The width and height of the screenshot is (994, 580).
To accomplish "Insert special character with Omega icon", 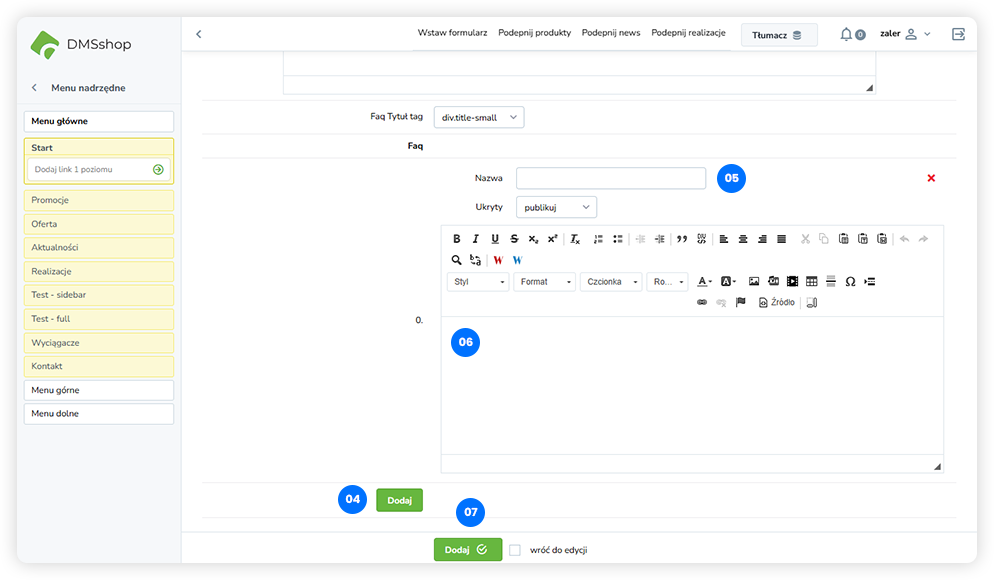I will pyautogui.click(x=850, y=282).
